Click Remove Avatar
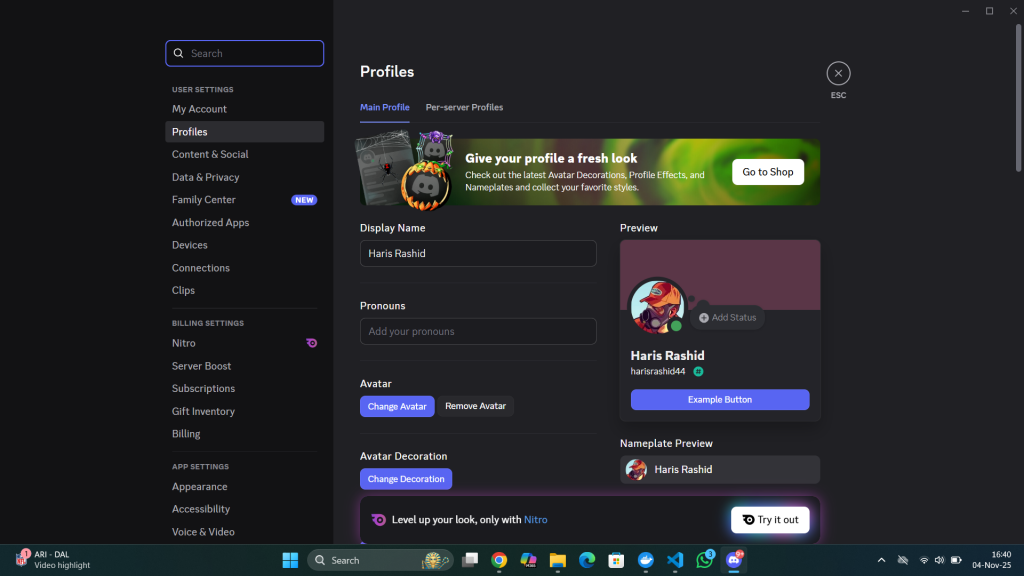 coord(476,406)
